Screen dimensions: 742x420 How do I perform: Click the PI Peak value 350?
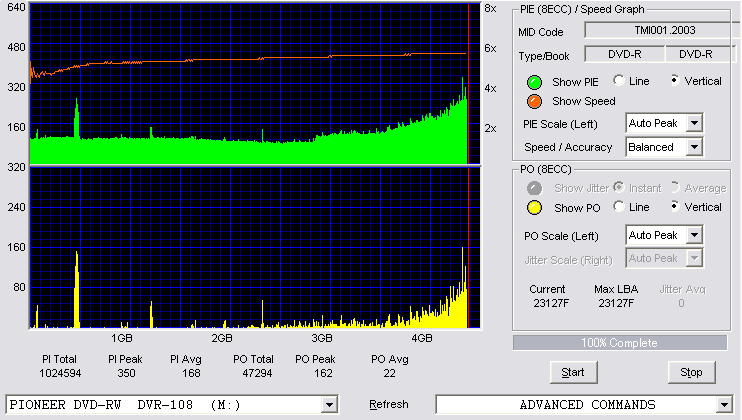pos(126,374)
